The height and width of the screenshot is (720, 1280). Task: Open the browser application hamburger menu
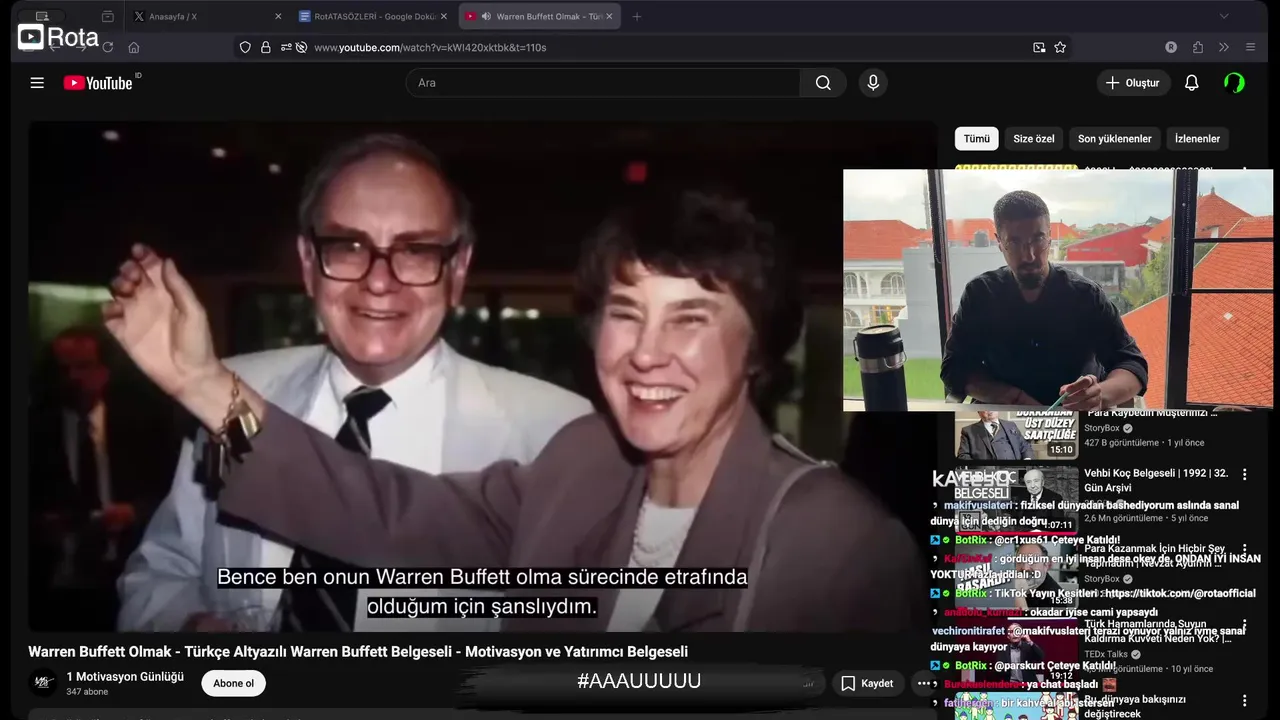tap(1250, 47)
